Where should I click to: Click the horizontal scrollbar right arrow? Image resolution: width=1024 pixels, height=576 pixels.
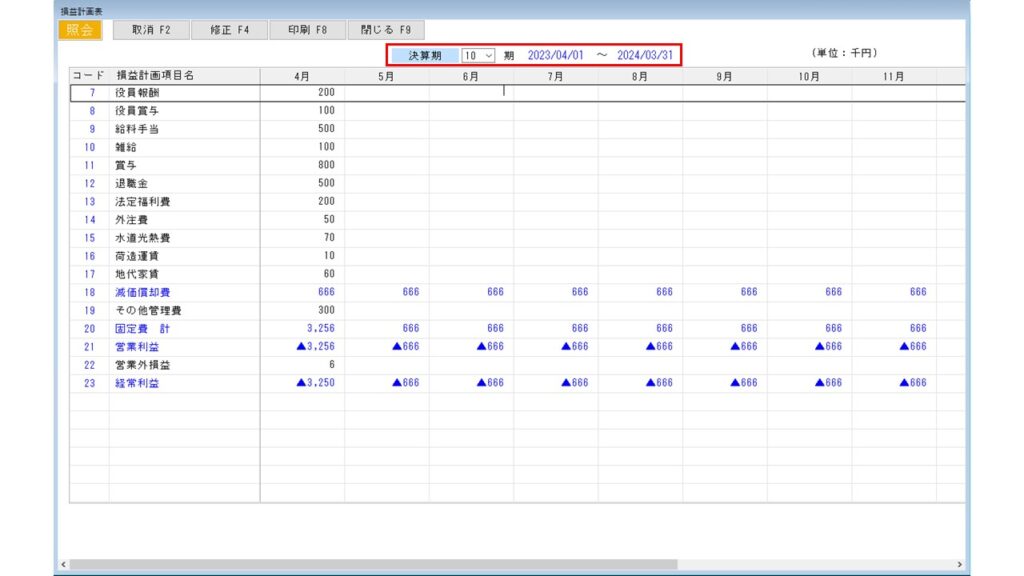959,564
